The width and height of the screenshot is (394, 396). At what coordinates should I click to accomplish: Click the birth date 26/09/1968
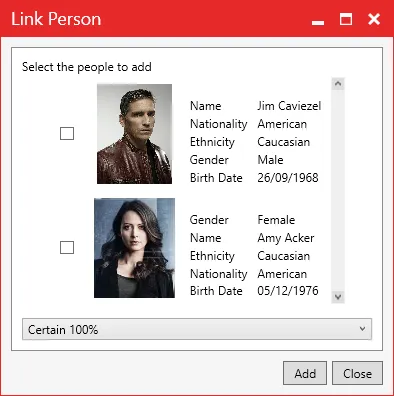point(288,178)
